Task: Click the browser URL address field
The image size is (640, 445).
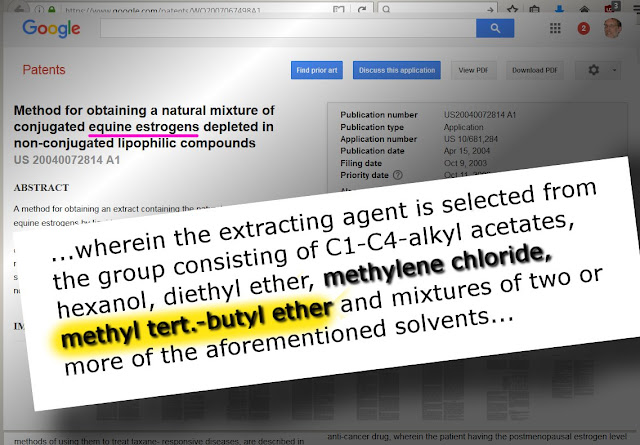Action: (198, 9)
